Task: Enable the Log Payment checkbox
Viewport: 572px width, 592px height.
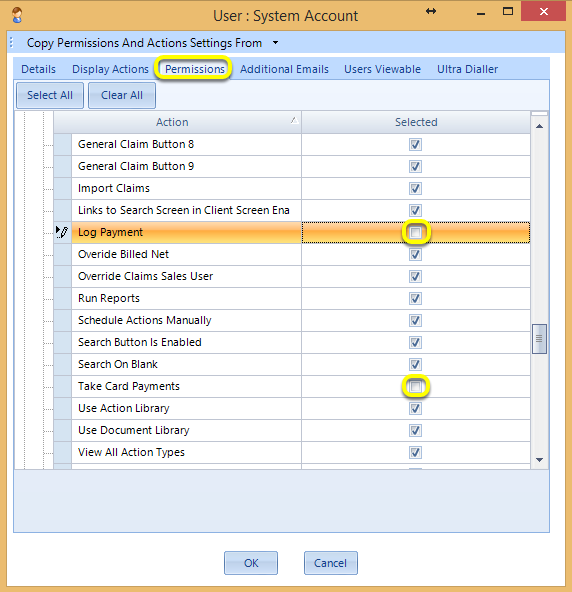Action: pyautogui.click(x=415, y=232)
